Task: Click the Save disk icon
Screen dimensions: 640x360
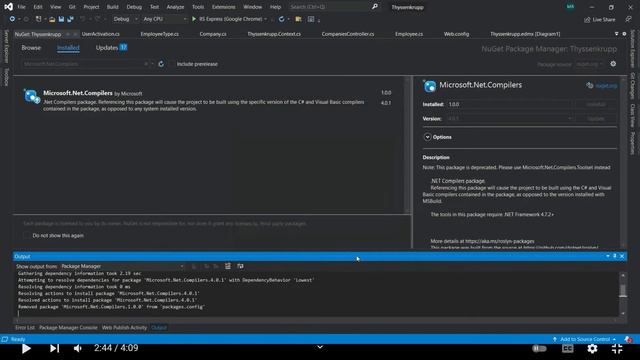Action: [61, 19]
